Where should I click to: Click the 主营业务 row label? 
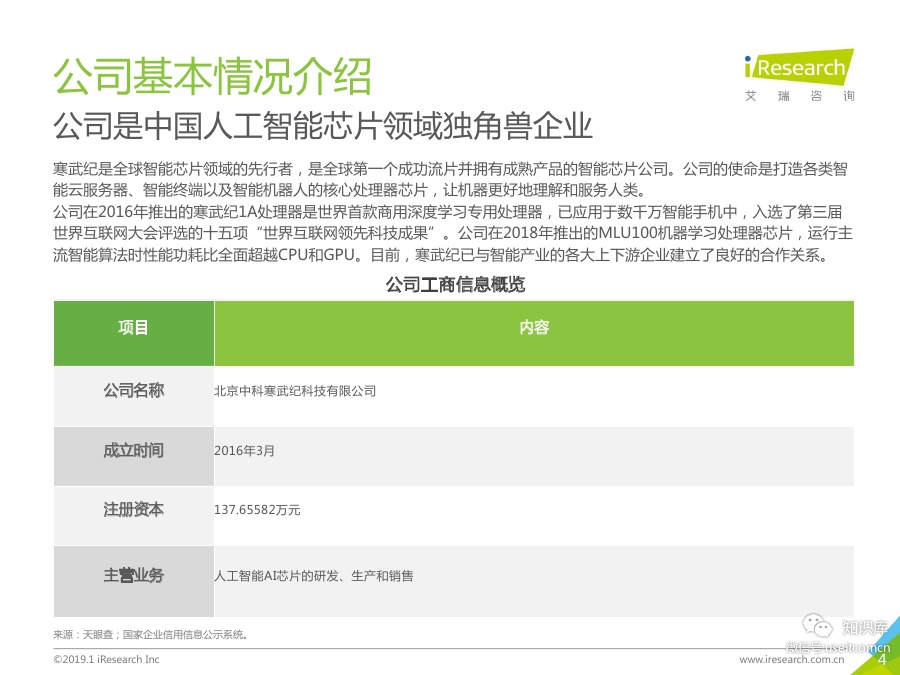(x=134, y=575)
